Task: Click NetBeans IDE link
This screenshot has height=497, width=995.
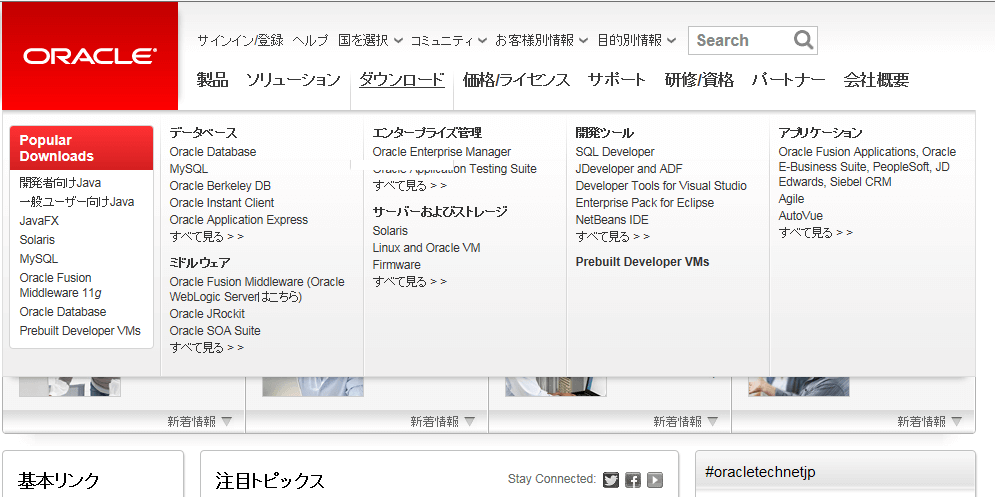Action: tap(612, 220)
